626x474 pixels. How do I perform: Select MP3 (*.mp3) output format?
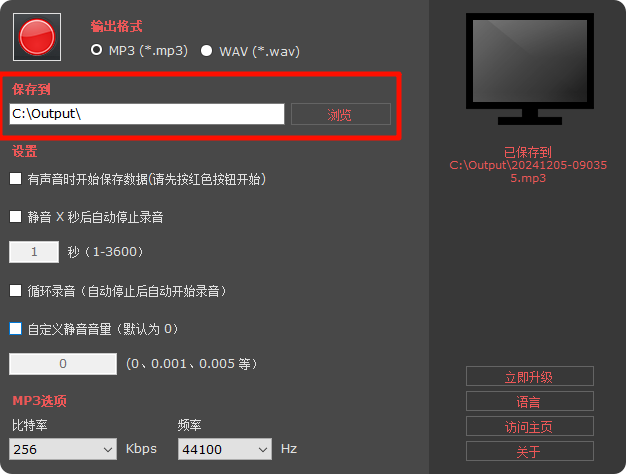coord(96,50)
